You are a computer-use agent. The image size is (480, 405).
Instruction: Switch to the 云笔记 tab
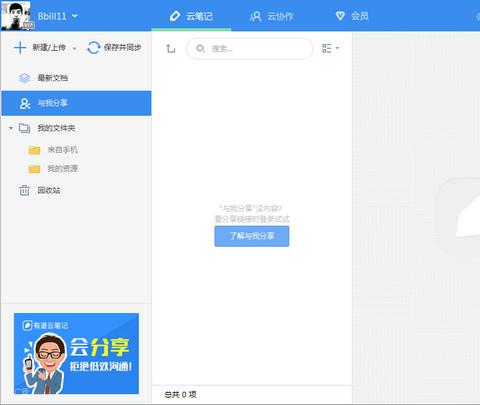[191, 16]
